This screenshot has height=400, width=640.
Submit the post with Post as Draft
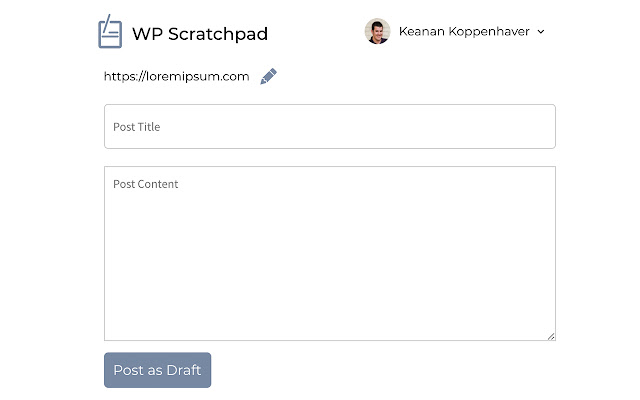pyautogui.click(x=157, y=370)
